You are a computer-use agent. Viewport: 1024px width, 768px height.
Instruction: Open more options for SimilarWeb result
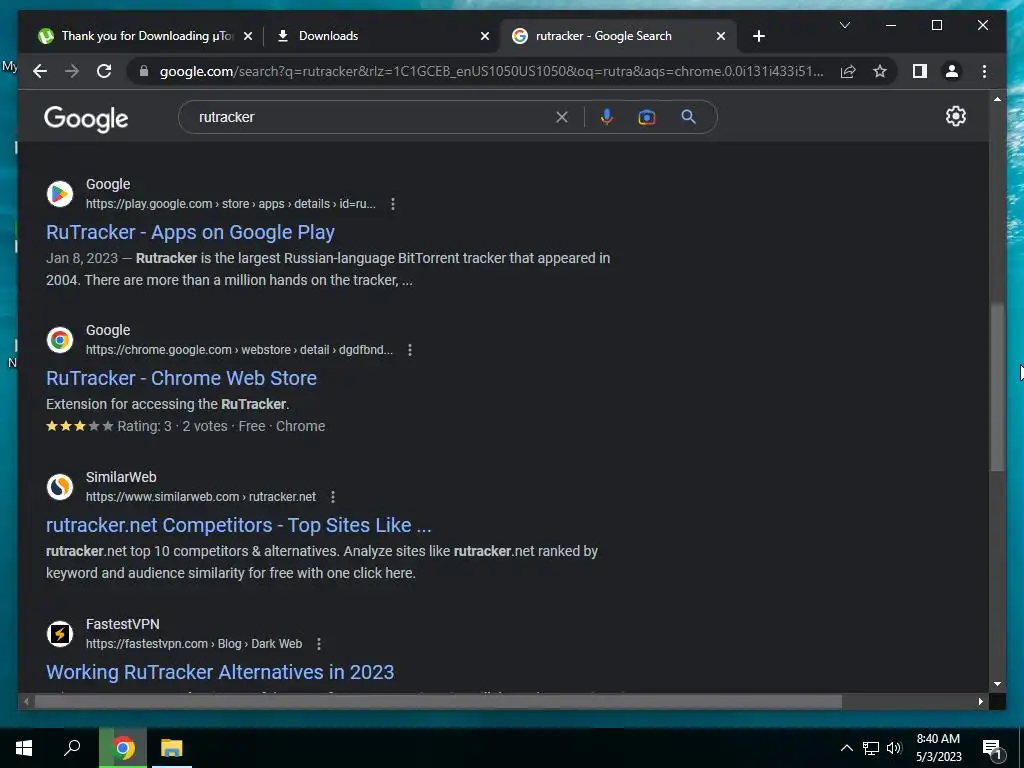(332, 497)
